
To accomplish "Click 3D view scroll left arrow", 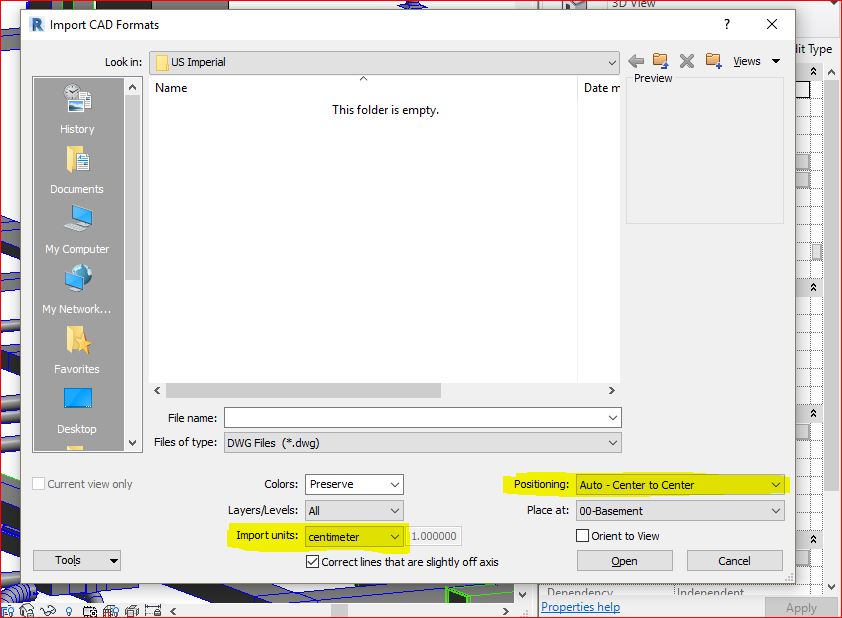I will [173, 611].
